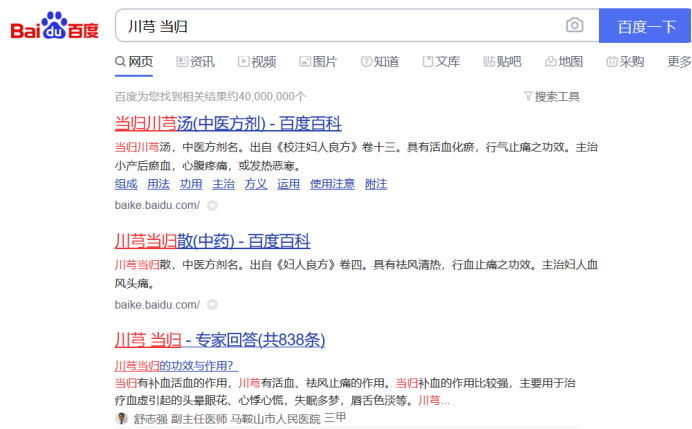Click doctor 舒志强 avatar thumbnail
Image resolution: width=692 pixels, height=429 pixels.
pos(122,419)
